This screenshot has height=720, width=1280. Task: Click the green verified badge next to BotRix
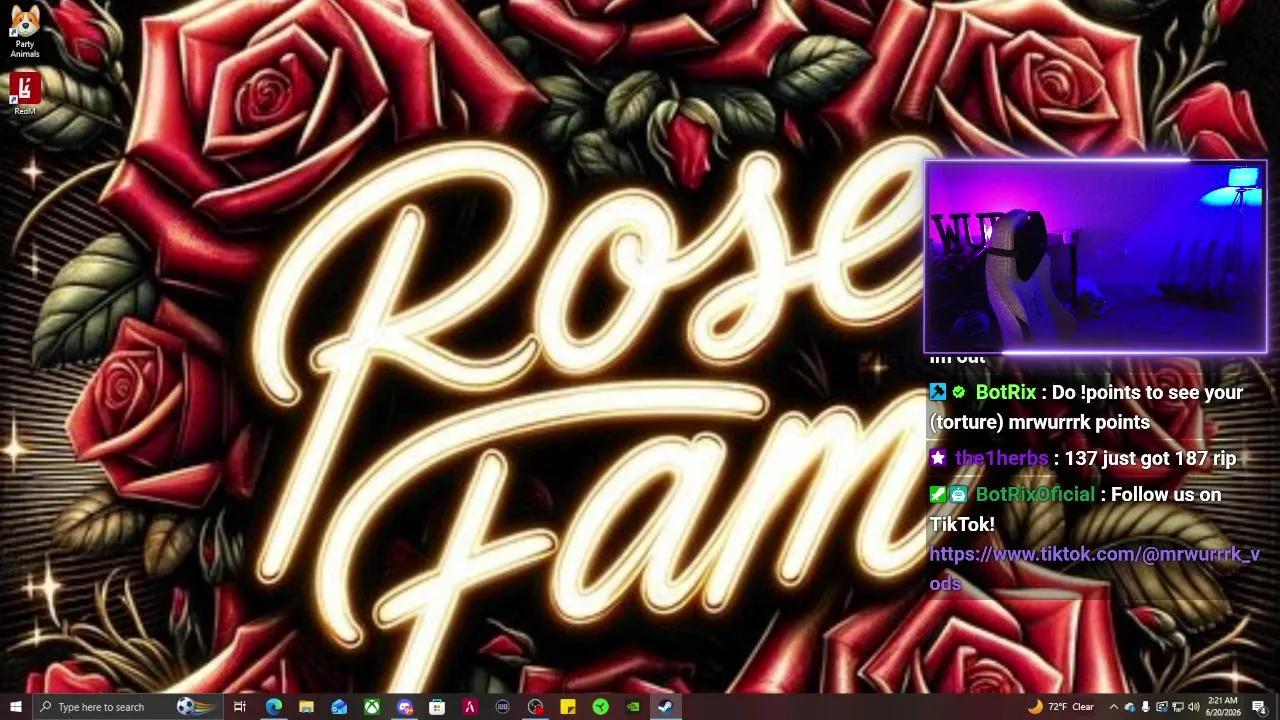(x=959, y=393)
